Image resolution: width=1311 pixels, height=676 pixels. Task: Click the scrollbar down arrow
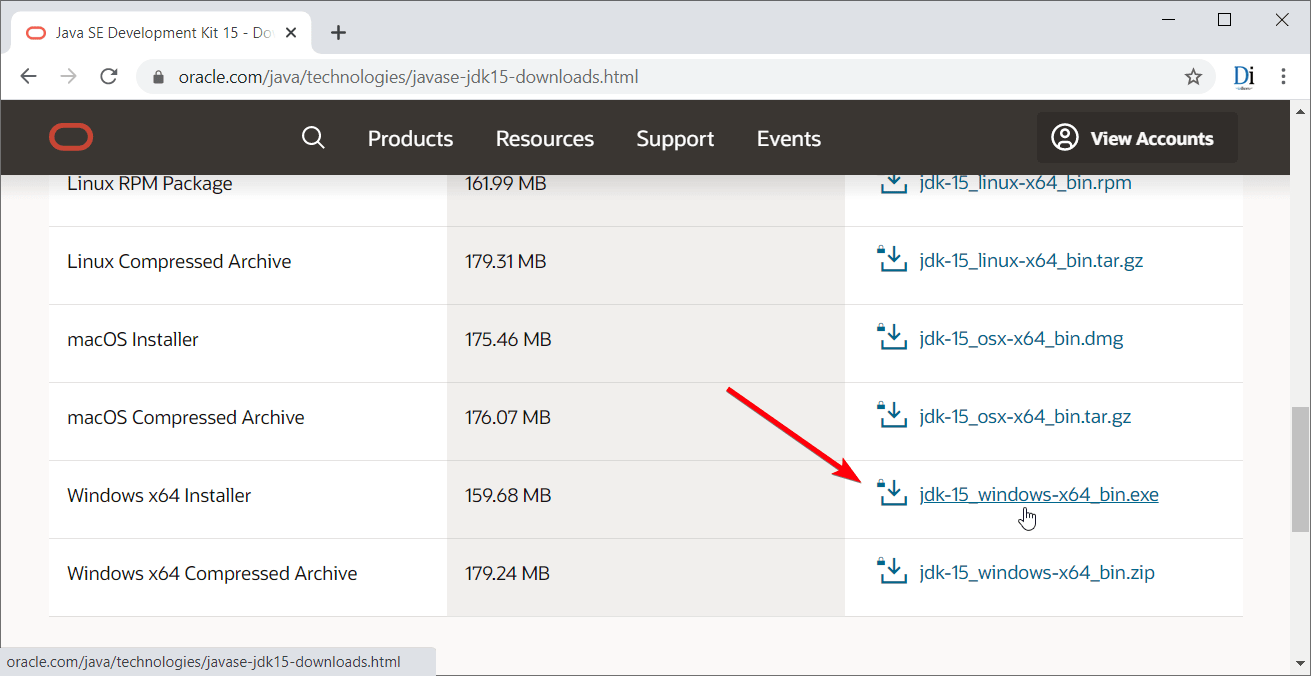[1300, 665]
